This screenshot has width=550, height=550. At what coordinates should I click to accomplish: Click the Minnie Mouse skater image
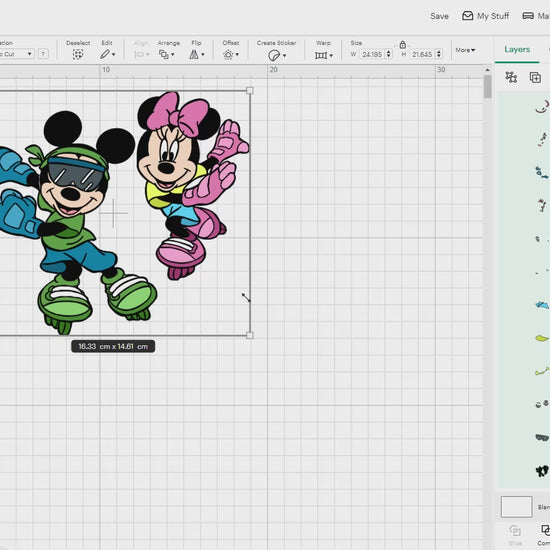tap(193, 186)
